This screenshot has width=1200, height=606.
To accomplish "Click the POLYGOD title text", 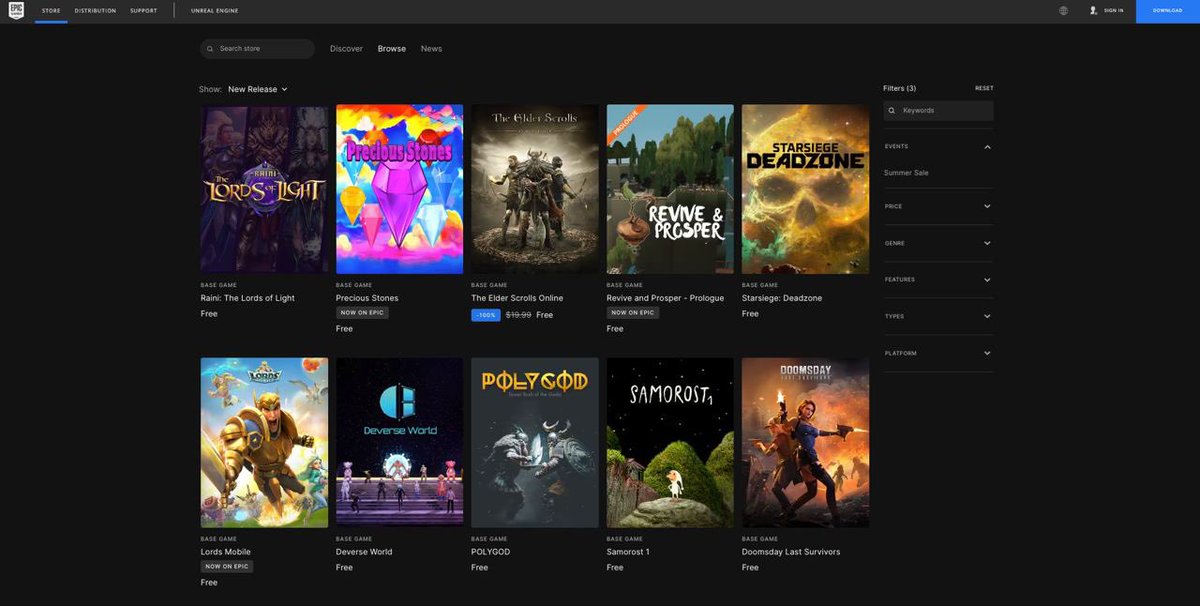I will tap(490, 552).
